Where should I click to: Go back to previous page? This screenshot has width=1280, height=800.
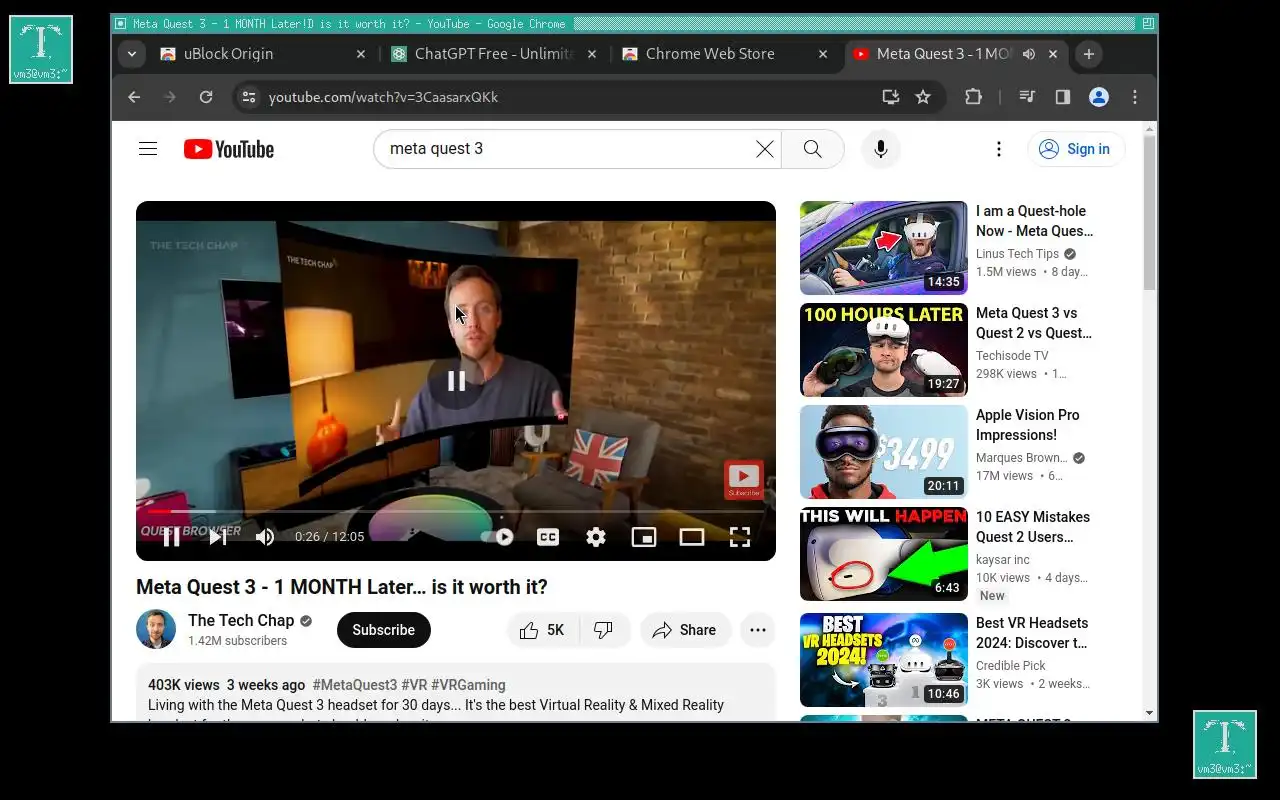(134, 97)
